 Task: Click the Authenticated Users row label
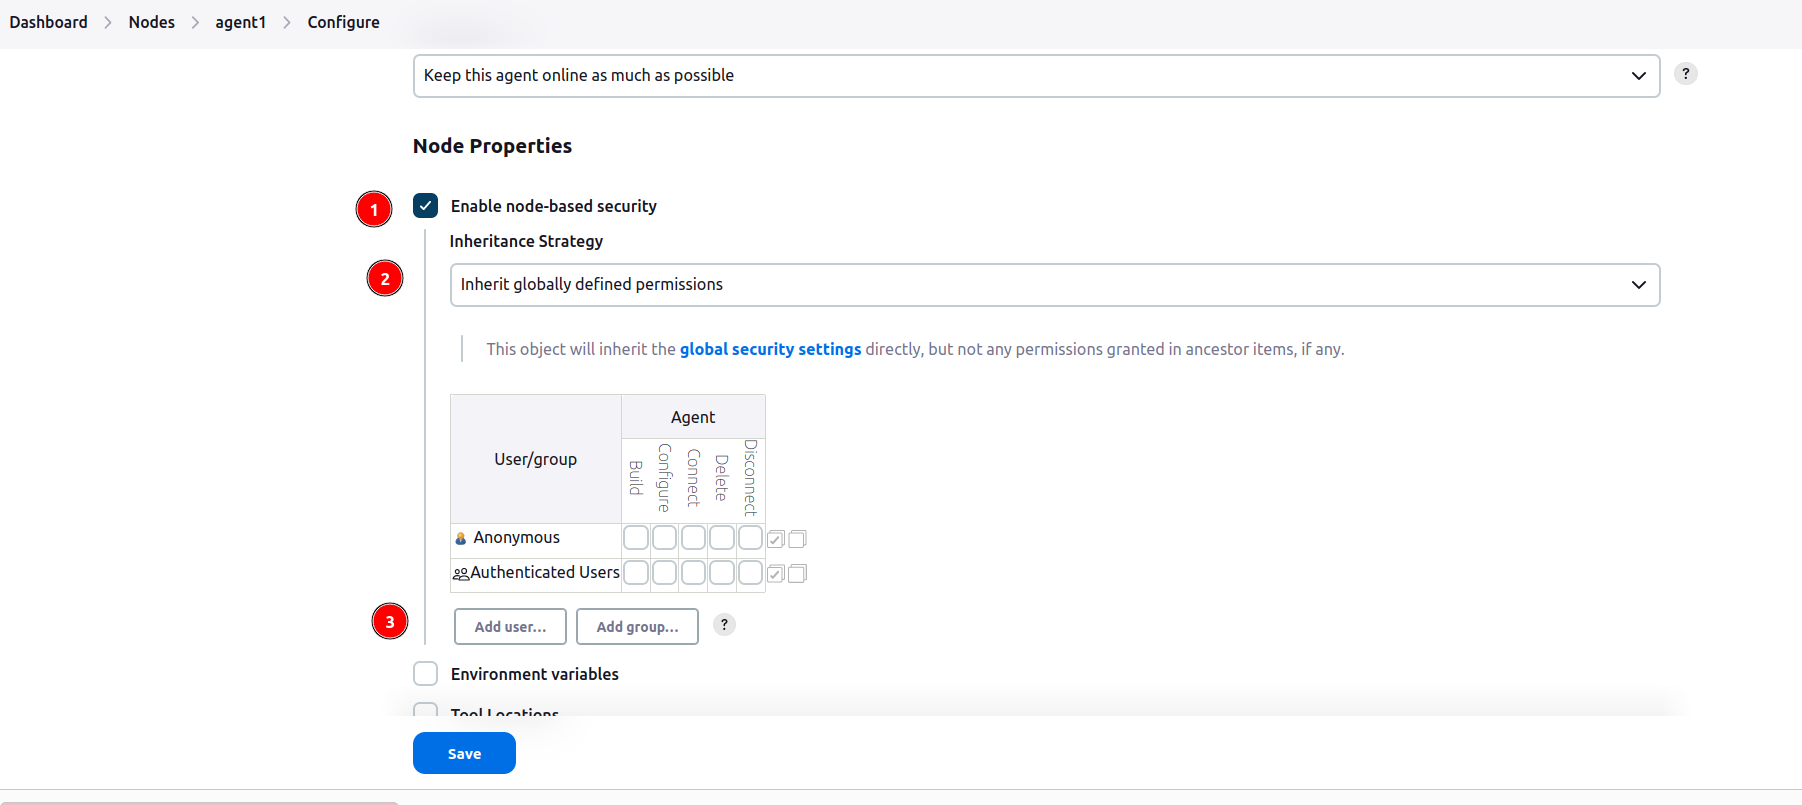pos(545,573)
